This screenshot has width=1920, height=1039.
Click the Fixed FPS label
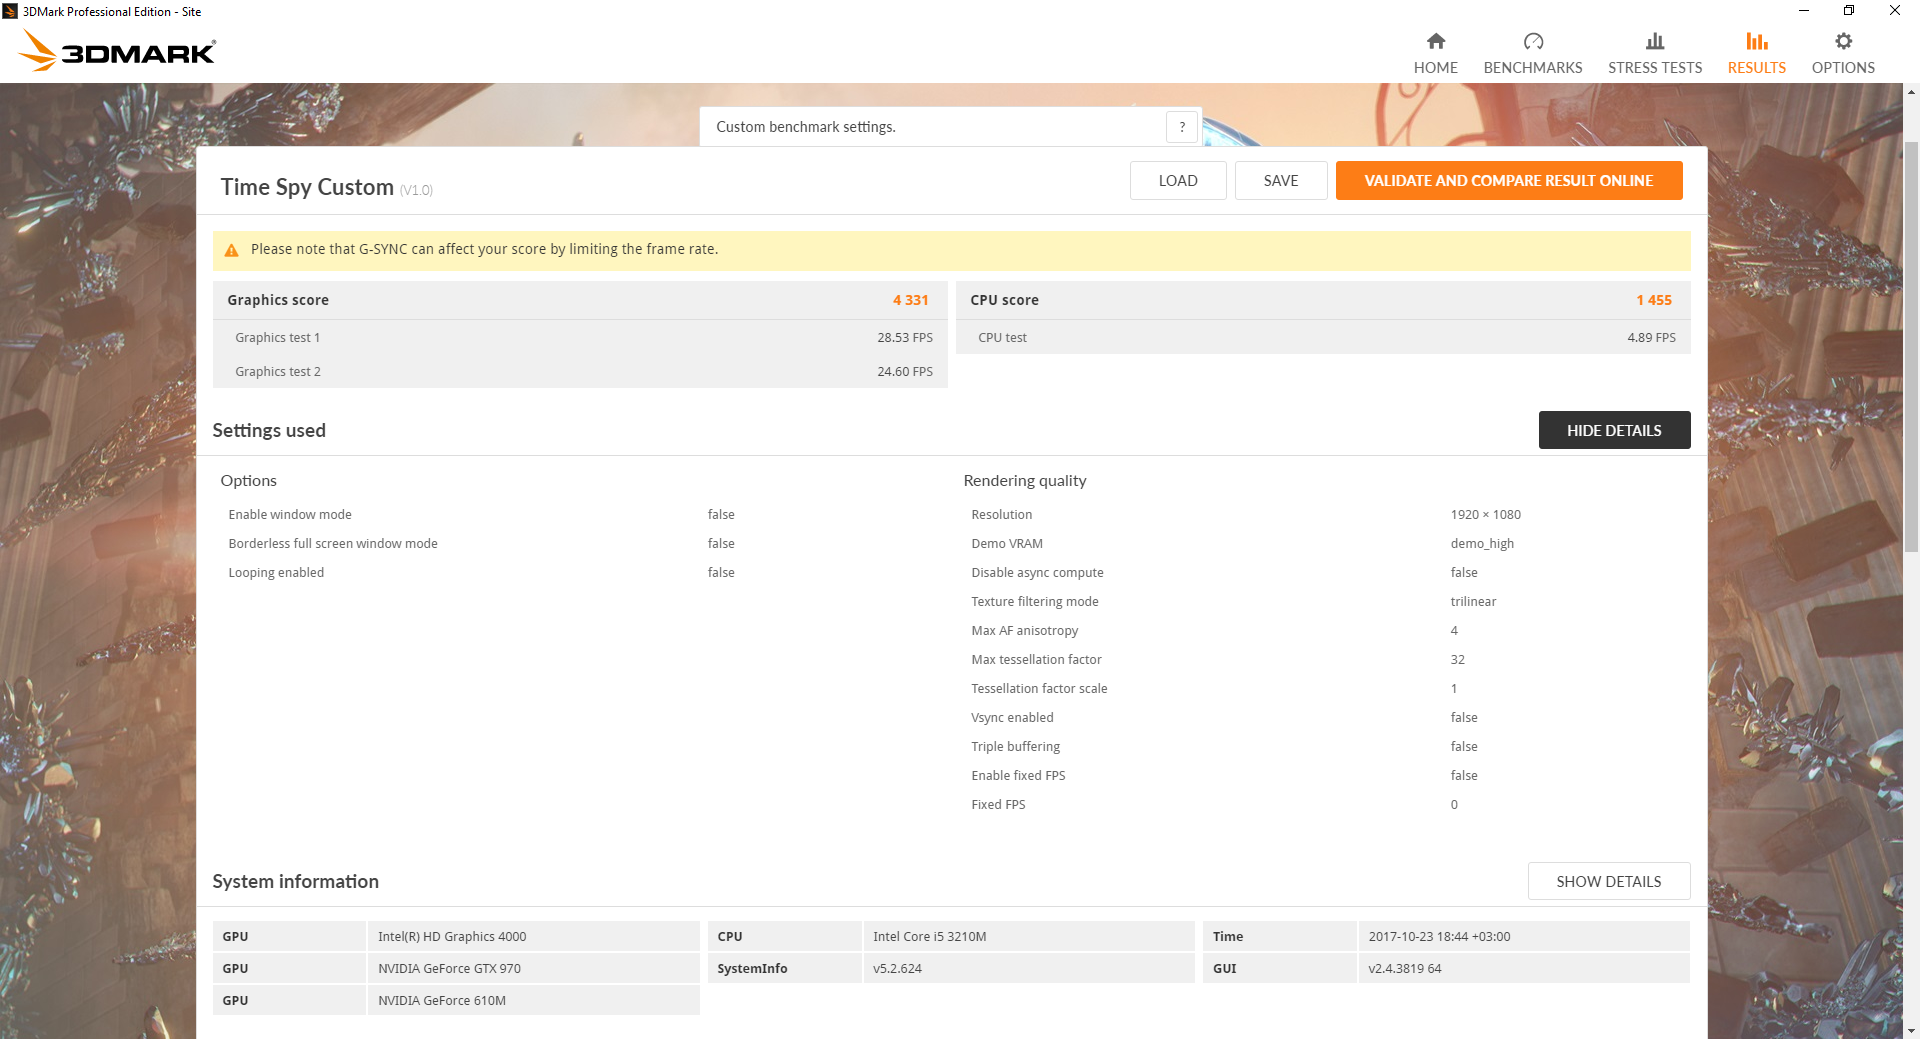coord(998,805)
